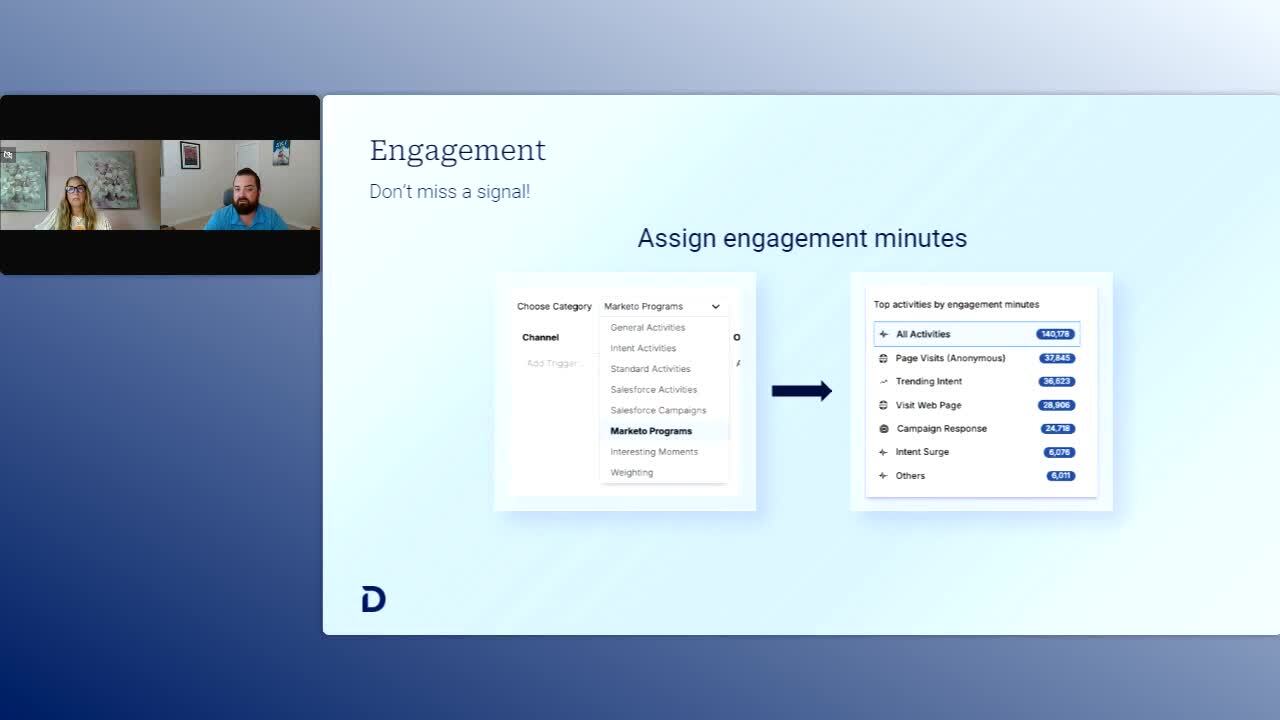Image resolution: width=1280 pixels, height=720 pixels.
Task: Click the Trending Intent line-chart icon
Action: tap(883, 381)
